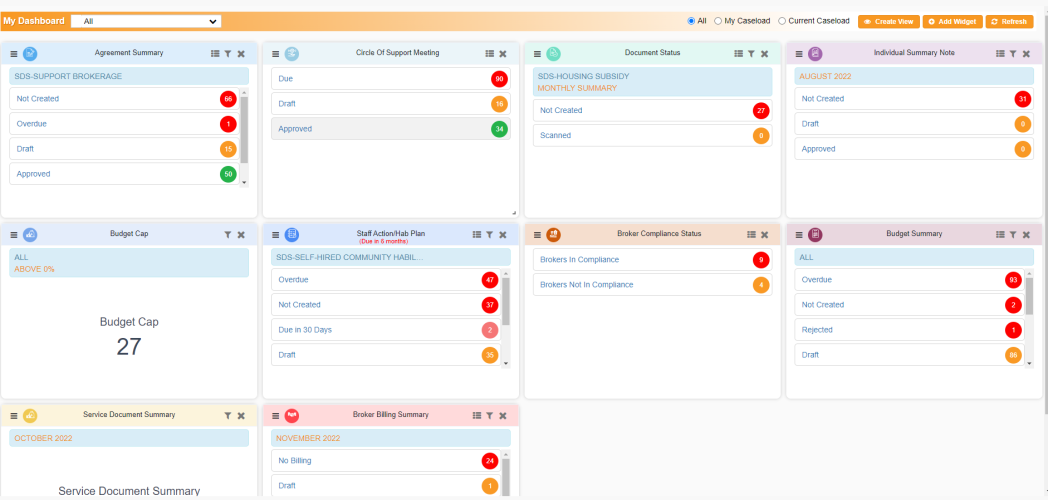Viewport: 1048px width, 500px height.
Task: Choose the Current Caseload radio option
Action: pyautogui.click(x=782, y=21)
